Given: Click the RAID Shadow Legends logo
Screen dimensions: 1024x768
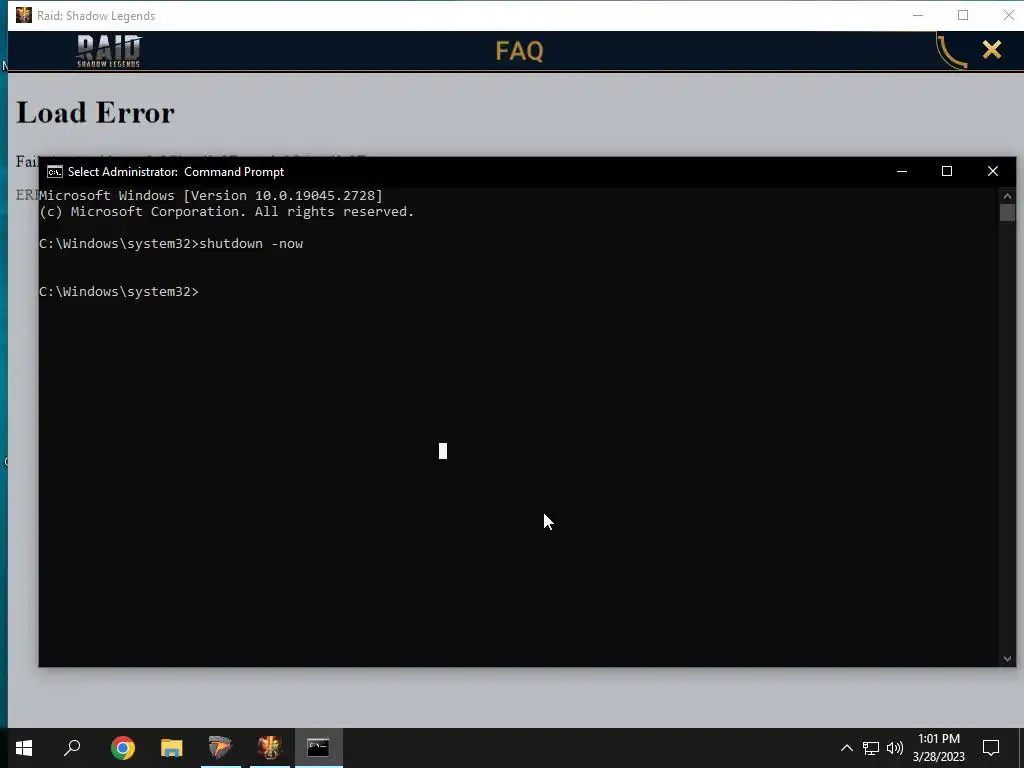Looking at the screenshot, I should [x=108, y=51].
